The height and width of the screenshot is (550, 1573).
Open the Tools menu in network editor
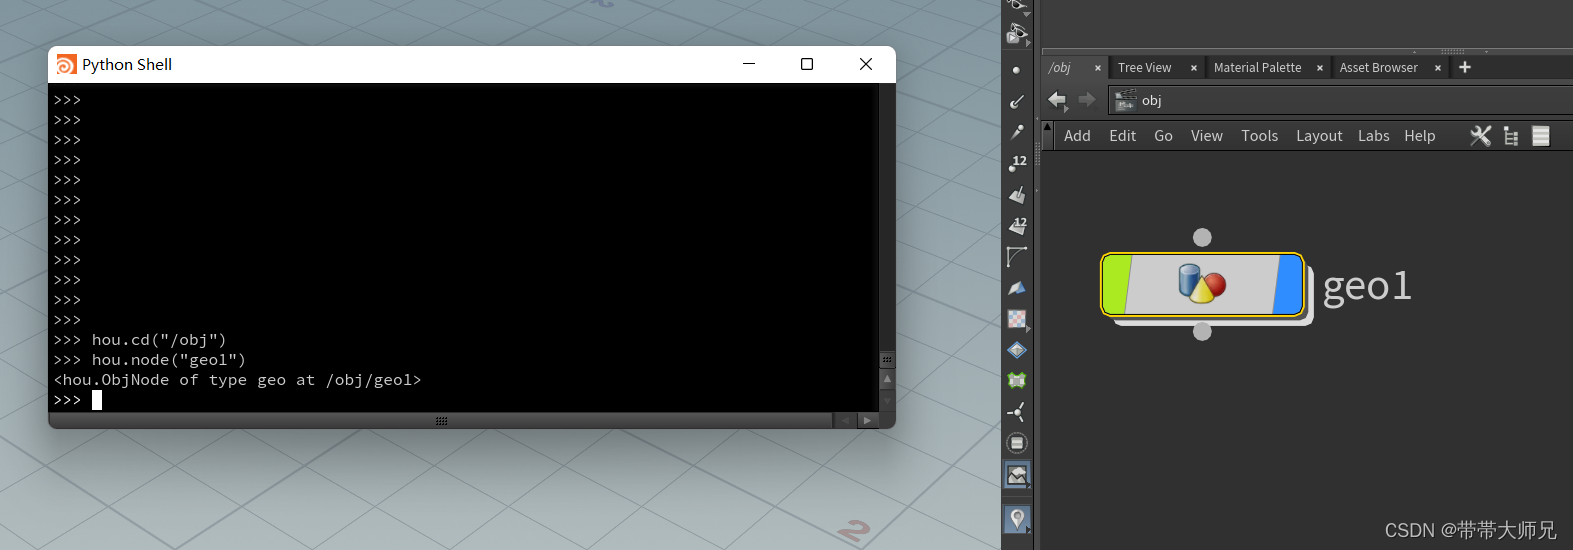point(1259,136)
